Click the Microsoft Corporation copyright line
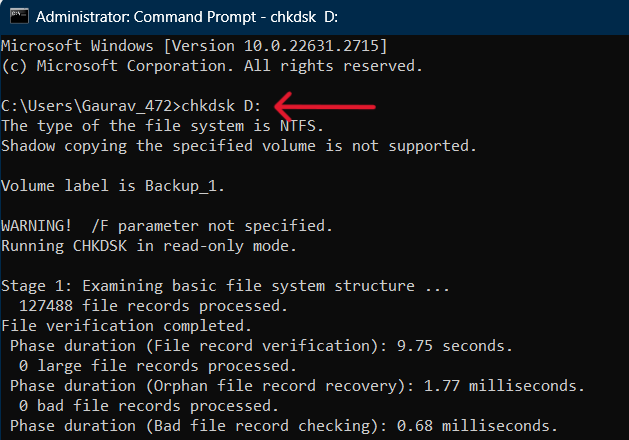The height and width of the screenshot is (440, 629). coord(212,66)
